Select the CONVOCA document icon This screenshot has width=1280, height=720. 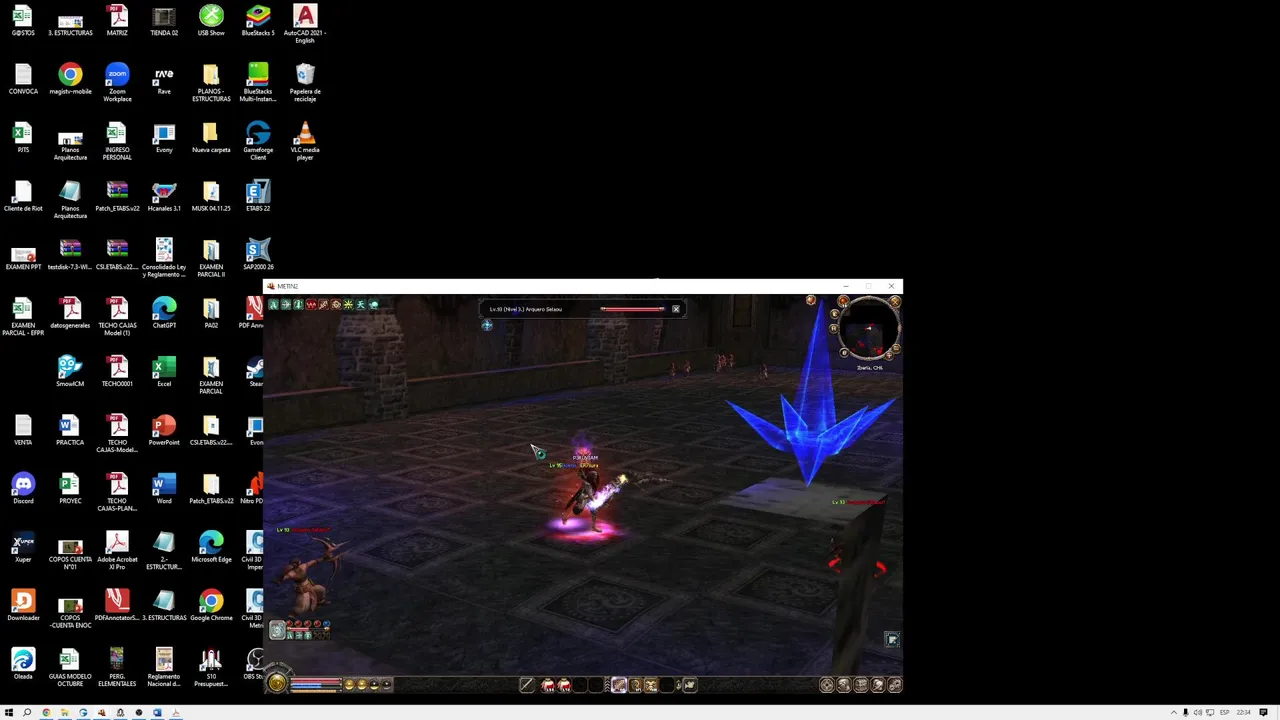23,80
